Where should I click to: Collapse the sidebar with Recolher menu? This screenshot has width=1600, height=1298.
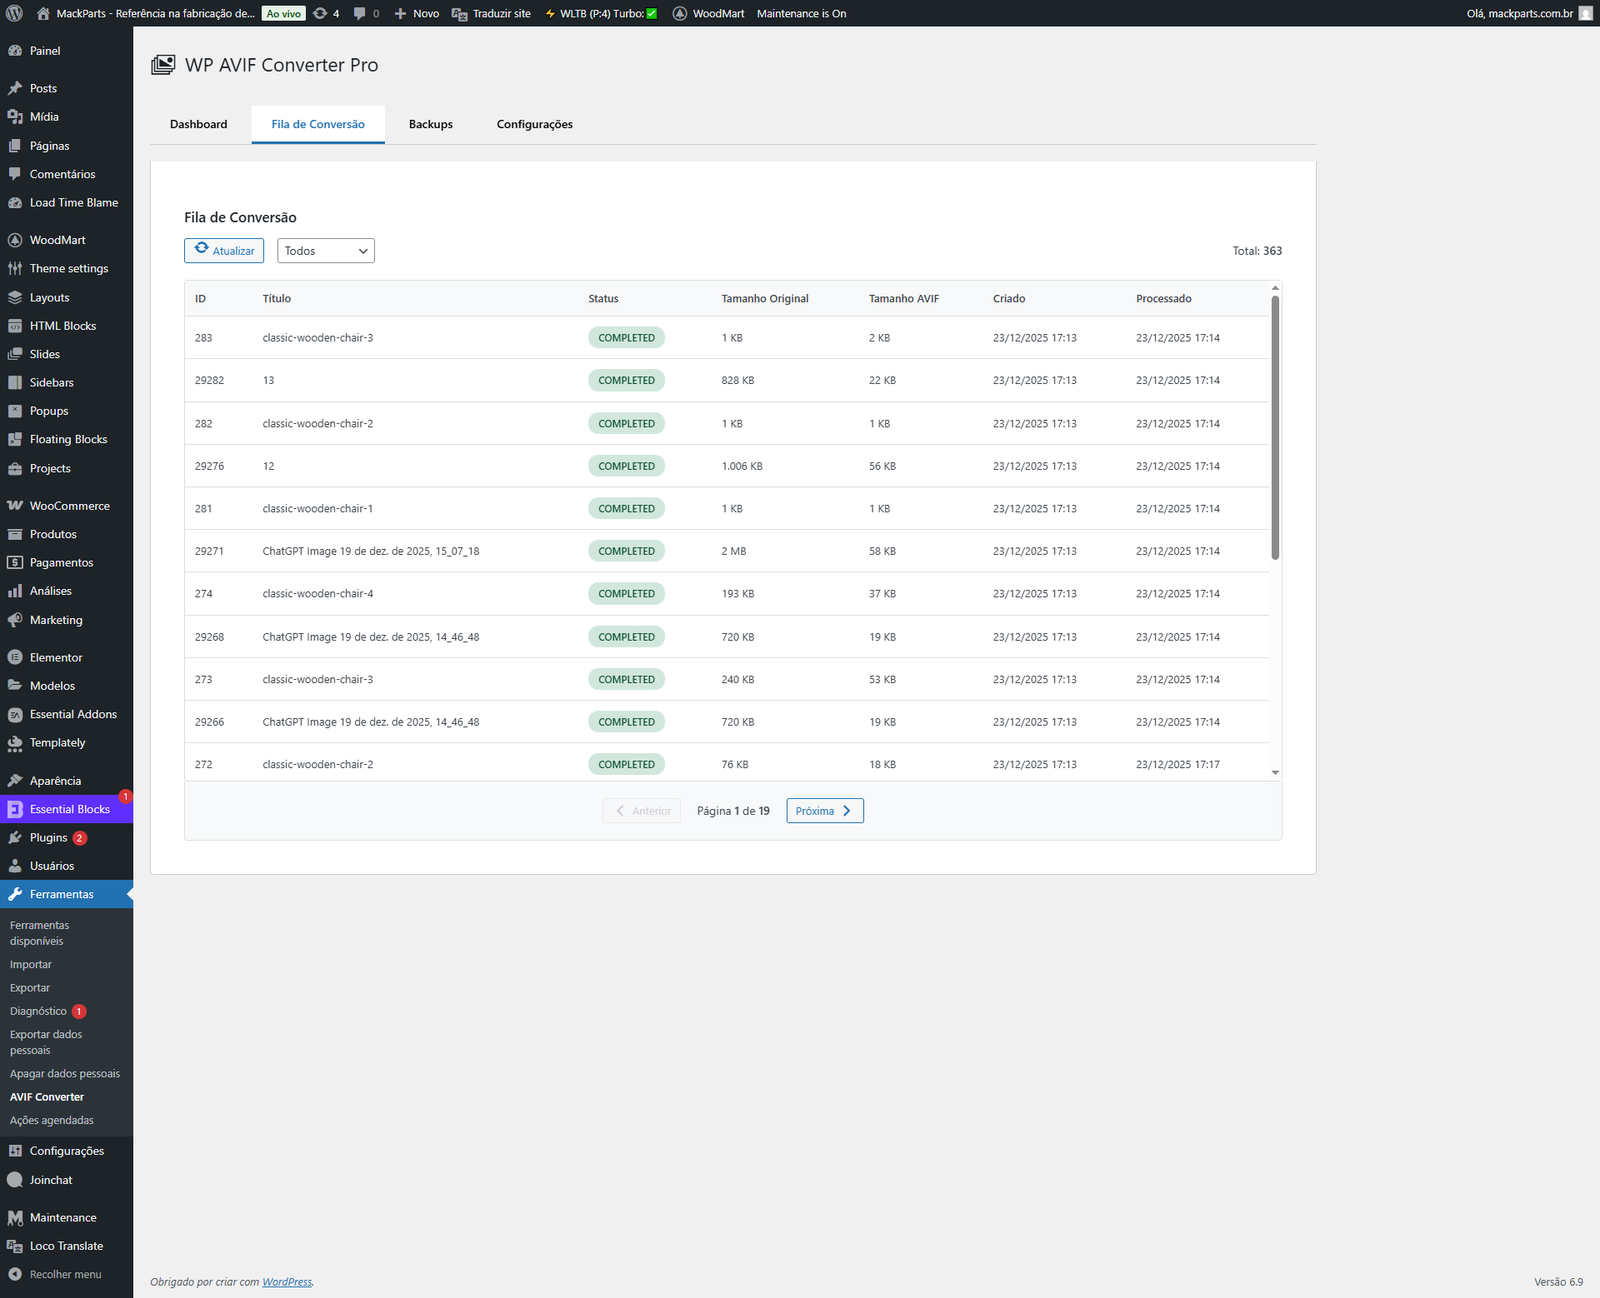click(65, 1274)
